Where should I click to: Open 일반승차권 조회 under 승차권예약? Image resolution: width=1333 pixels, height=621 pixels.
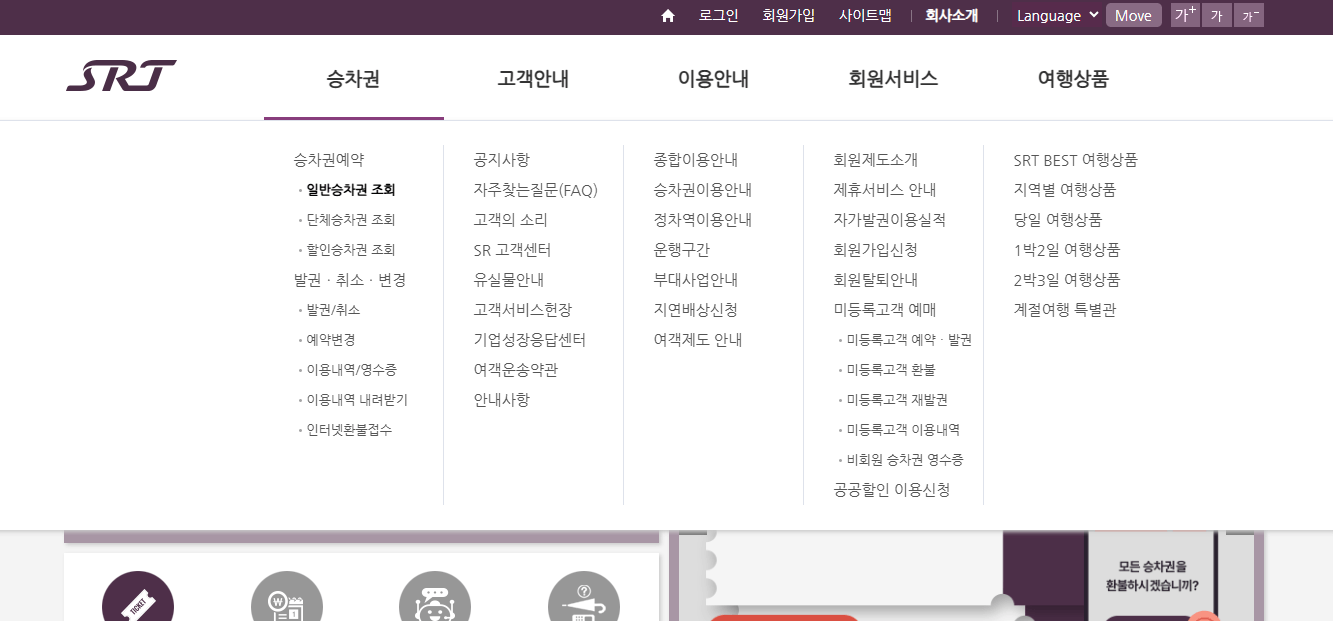(352, 189)
